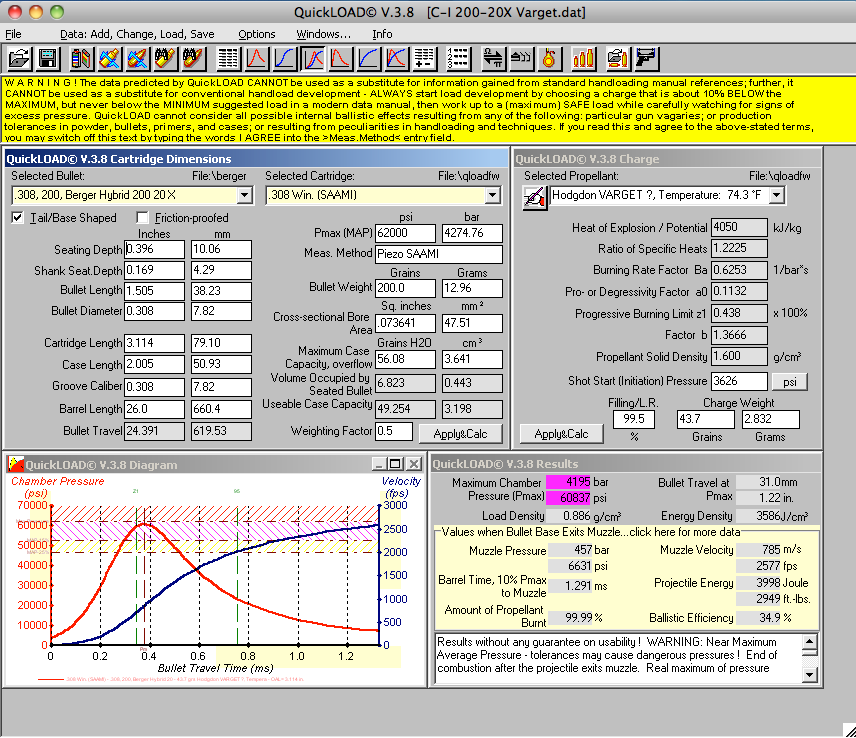Expand the Selected Cartridge dropdown
This screenshot has height=738, width=856.
492,195
